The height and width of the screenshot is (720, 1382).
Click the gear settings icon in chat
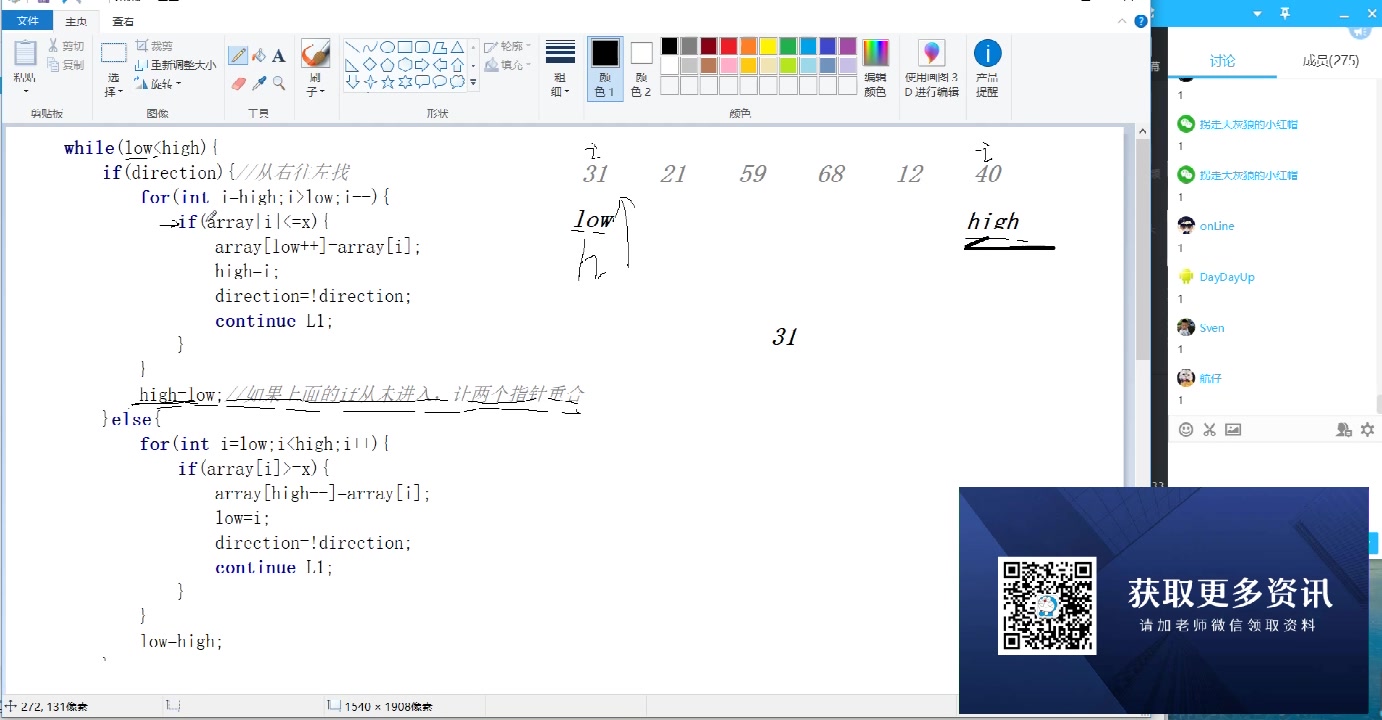(x=1367, y=430)
